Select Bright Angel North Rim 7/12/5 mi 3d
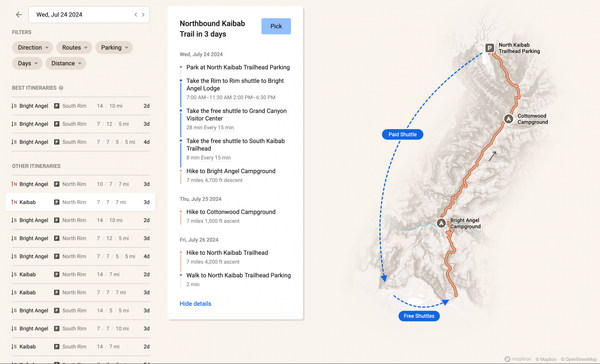This screenshot has width=600, height=364. click(81, 238)
